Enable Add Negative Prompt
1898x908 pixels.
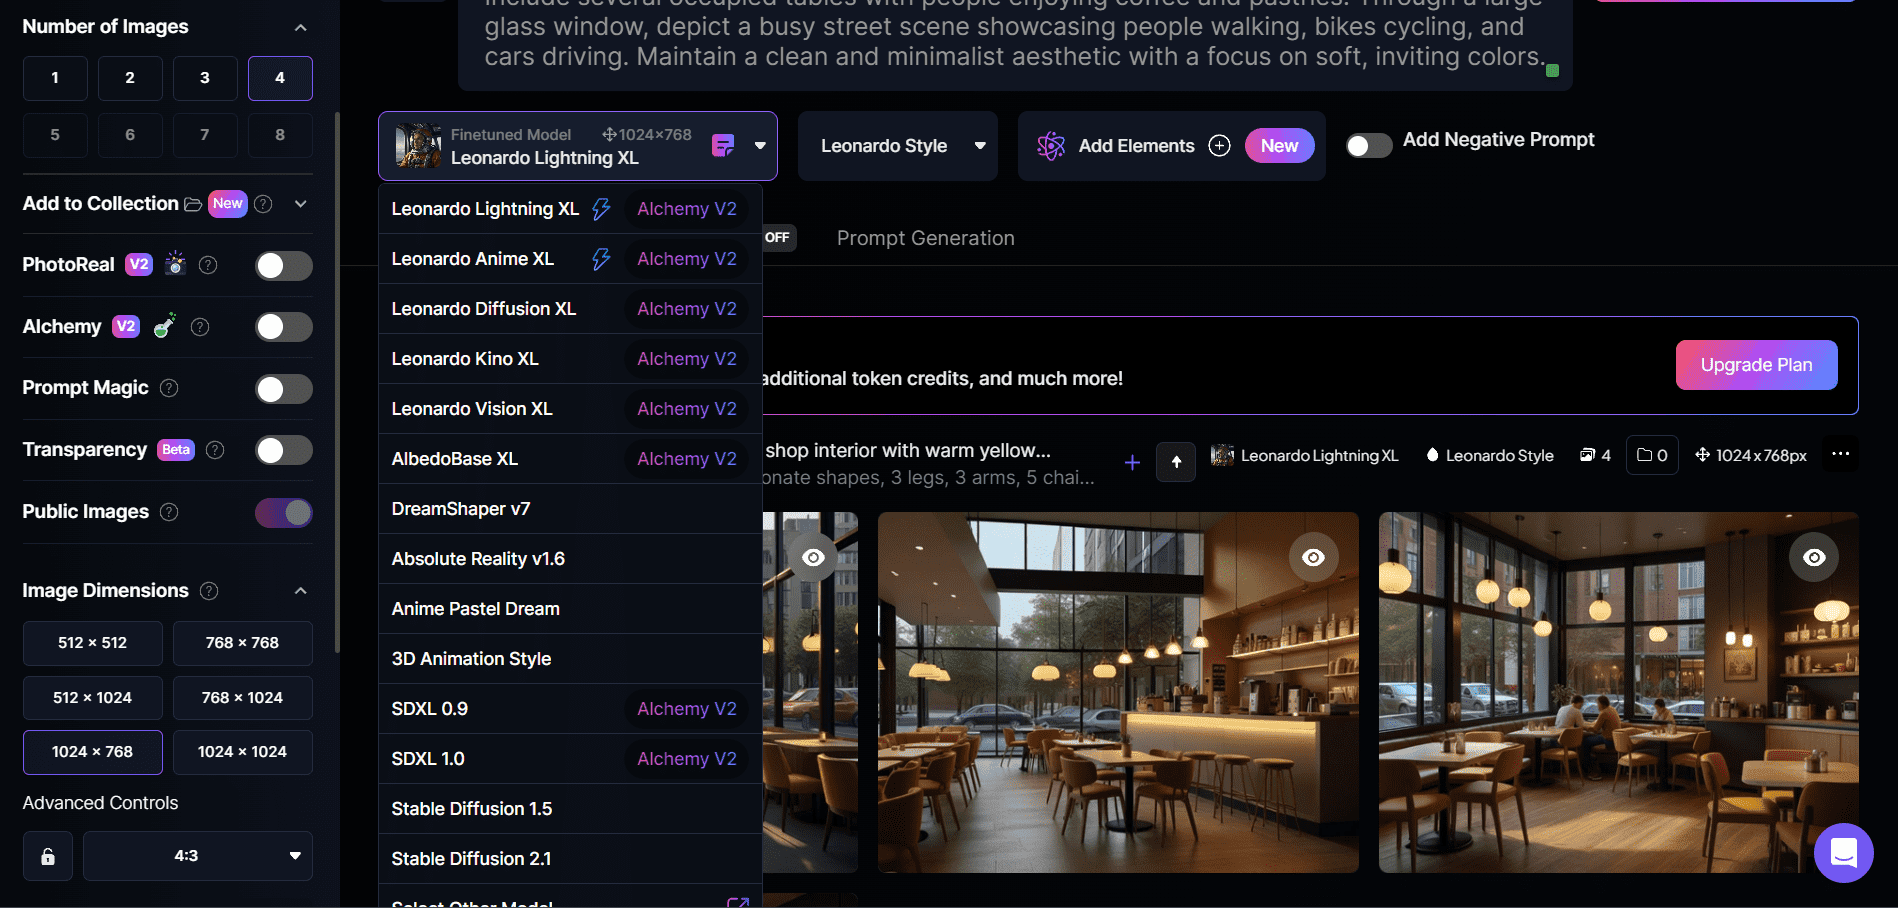coord(1368,145)
